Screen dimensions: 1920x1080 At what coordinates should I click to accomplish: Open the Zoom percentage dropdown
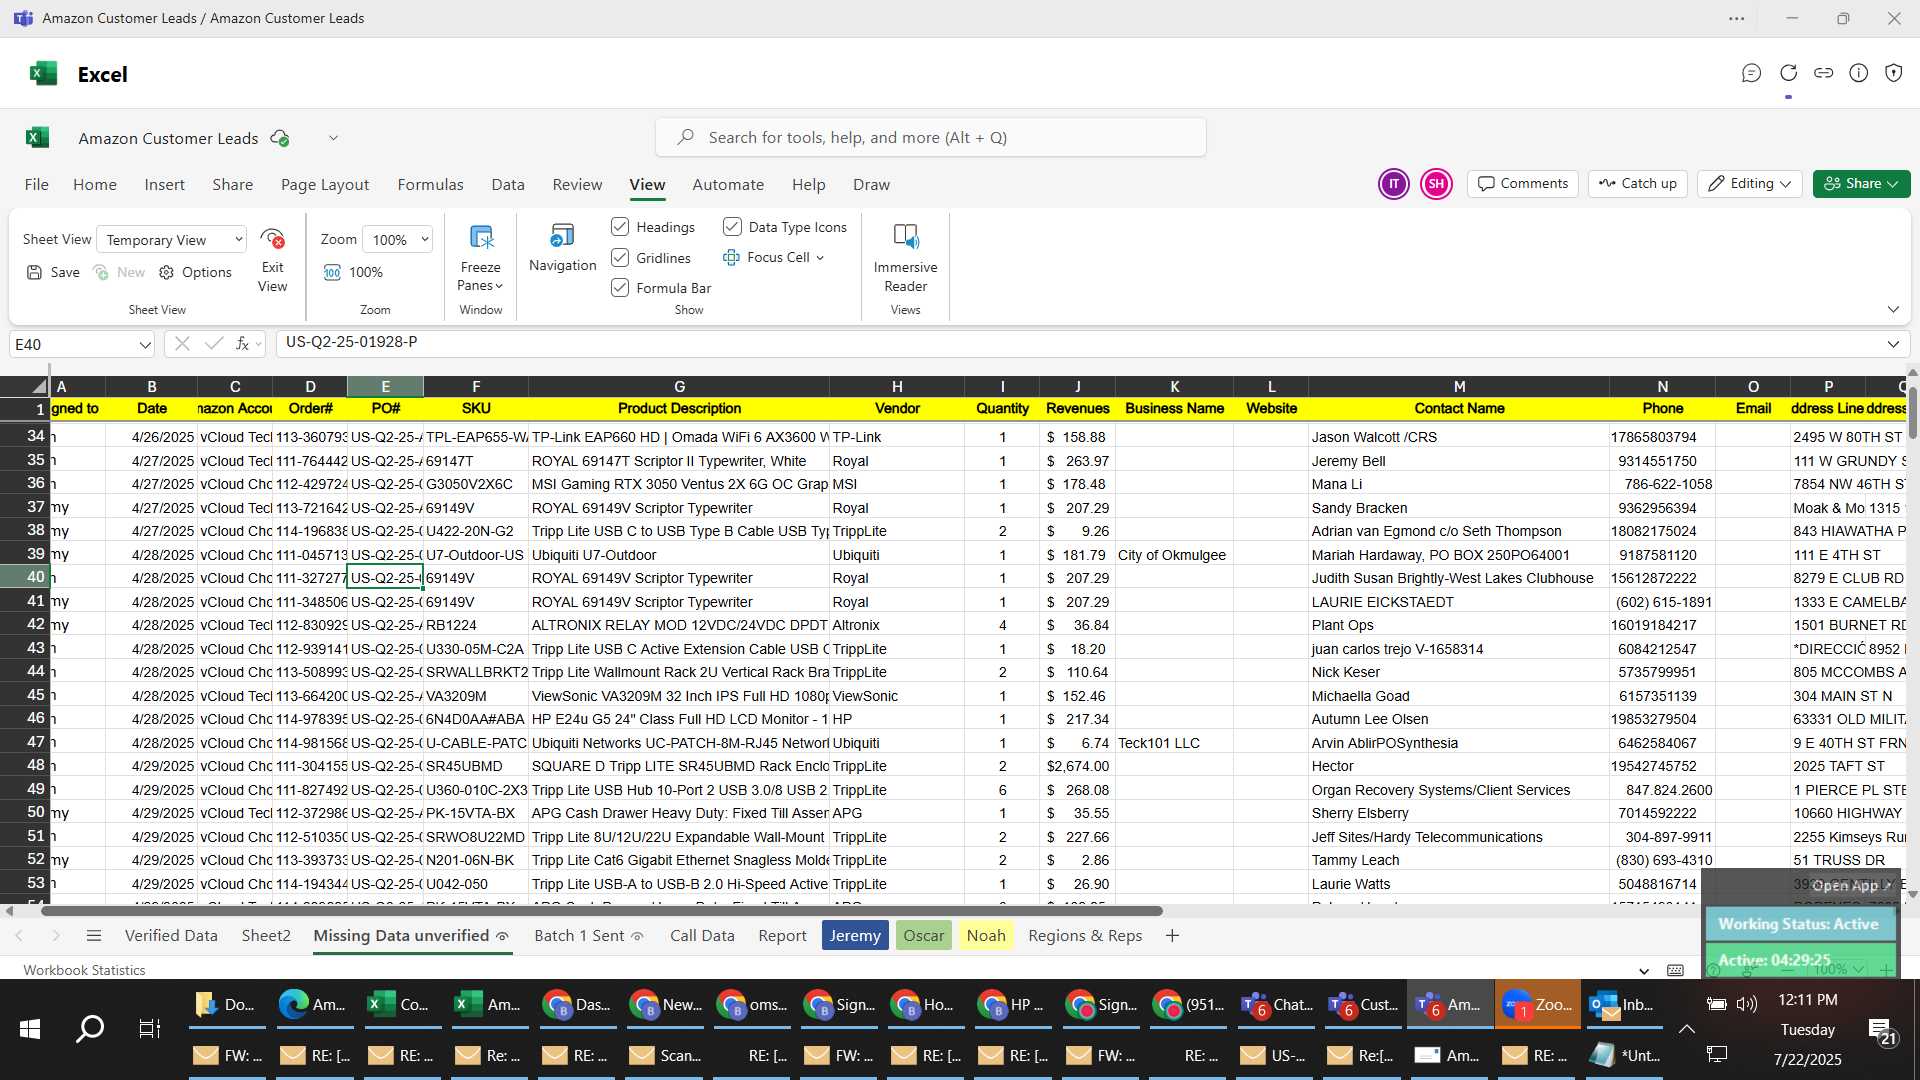pos(397,240)
